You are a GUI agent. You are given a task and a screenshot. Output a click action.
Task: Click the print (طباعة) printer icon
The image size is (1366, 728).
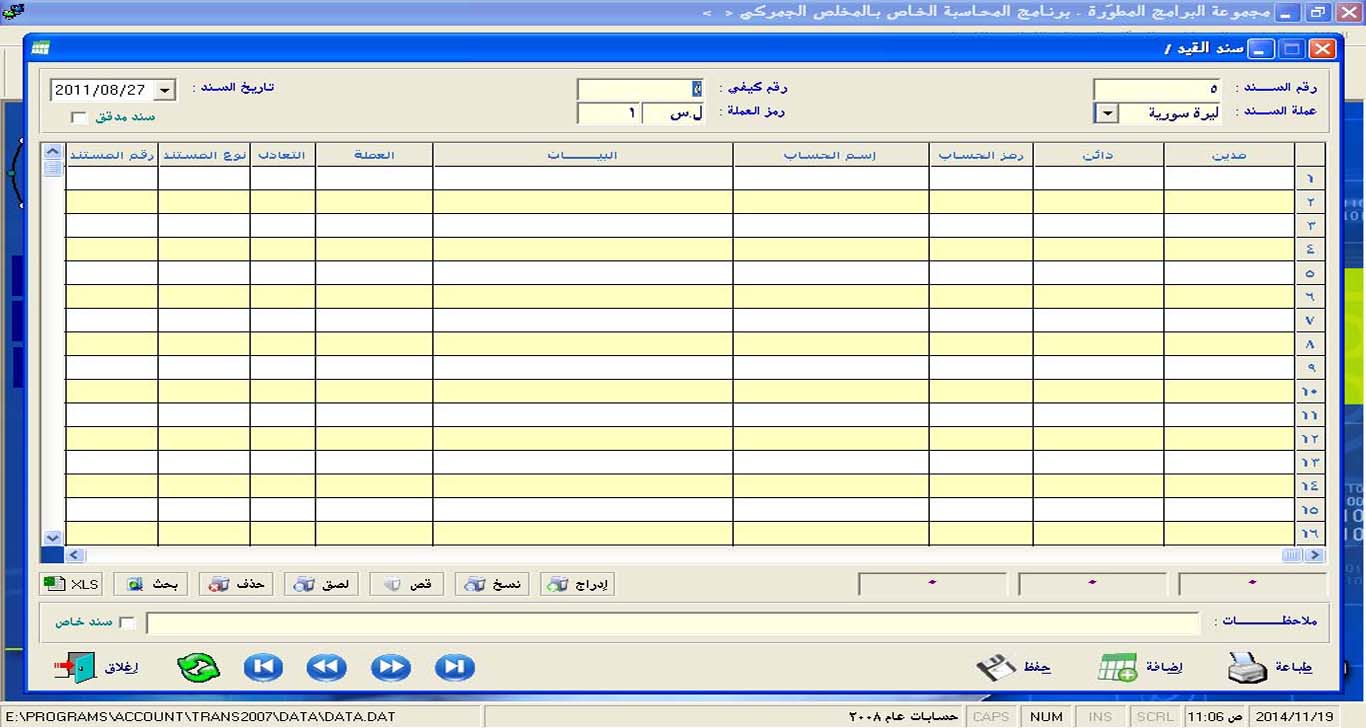click(x=1247, y=667)
